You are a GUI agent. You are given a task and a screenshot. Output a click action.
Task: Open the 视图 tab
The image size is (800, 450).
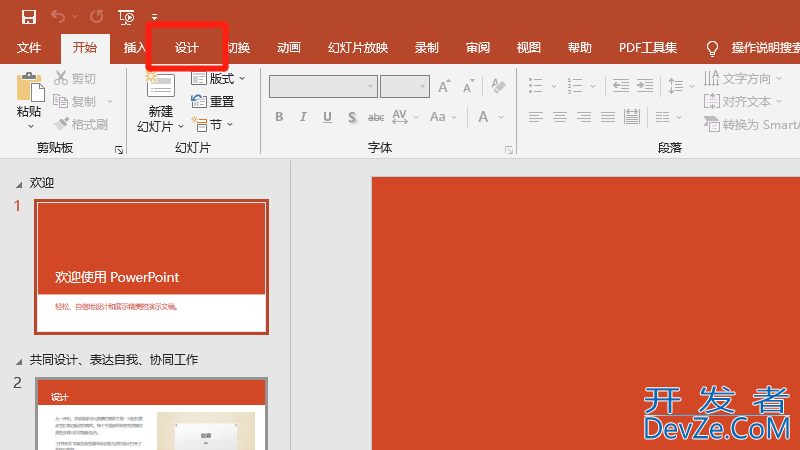529,48
